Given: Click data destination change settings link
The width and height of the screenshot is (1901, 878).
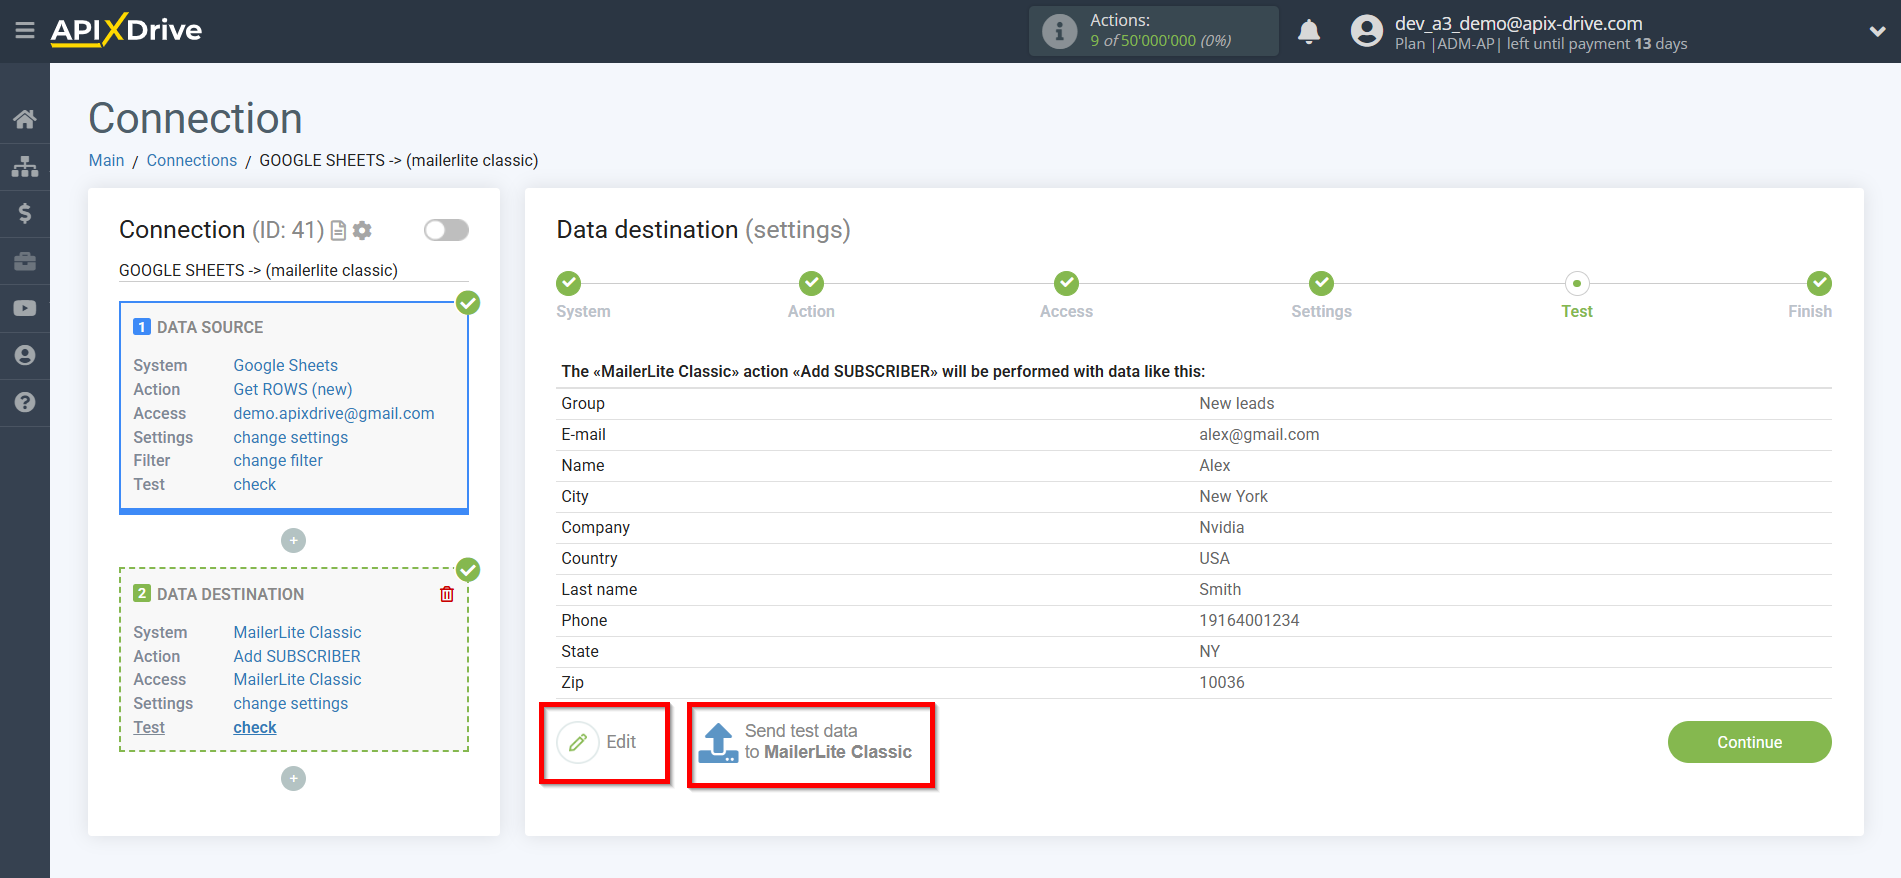Looking at the screenshot, I should 291,704.
